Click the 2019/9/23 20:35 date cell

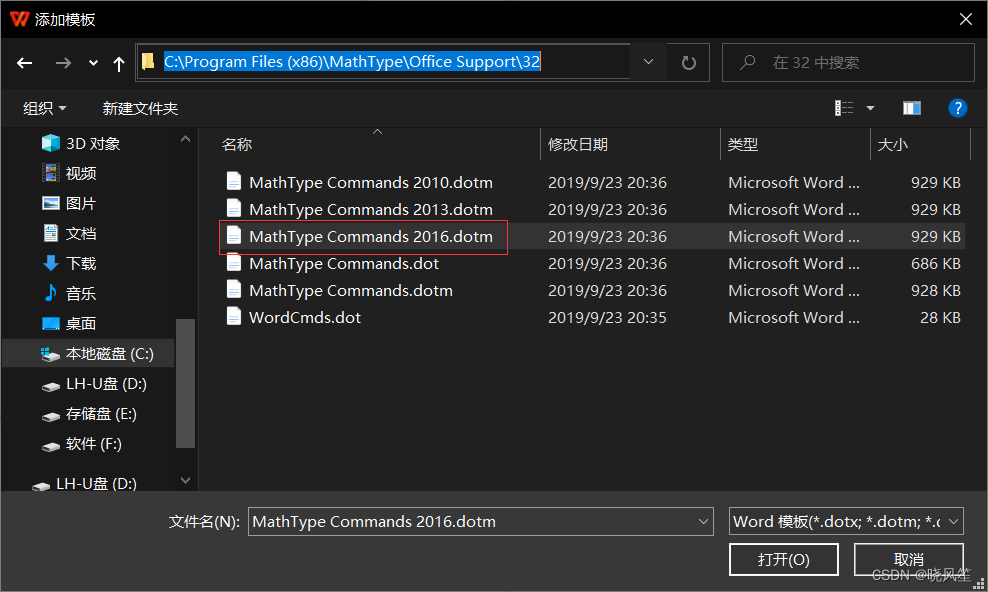pos(607,318)
